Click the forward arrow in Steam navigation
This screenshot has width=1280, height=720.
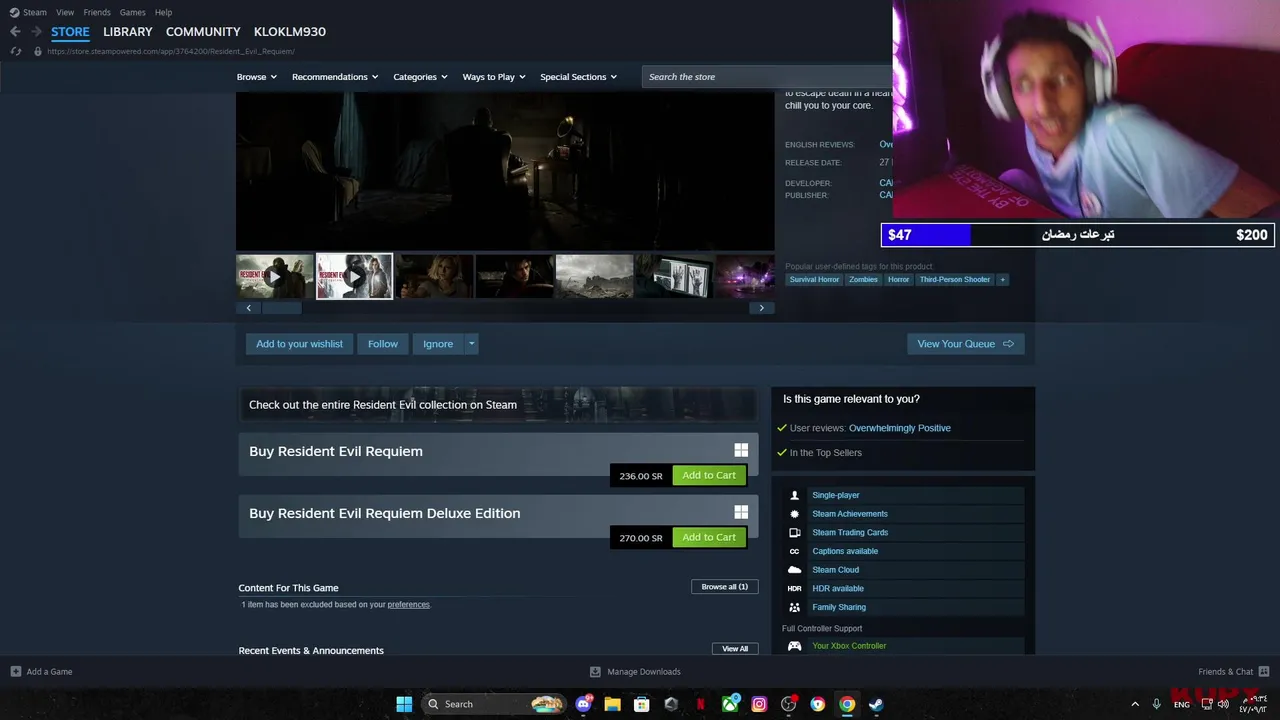[x=37, y=32]
